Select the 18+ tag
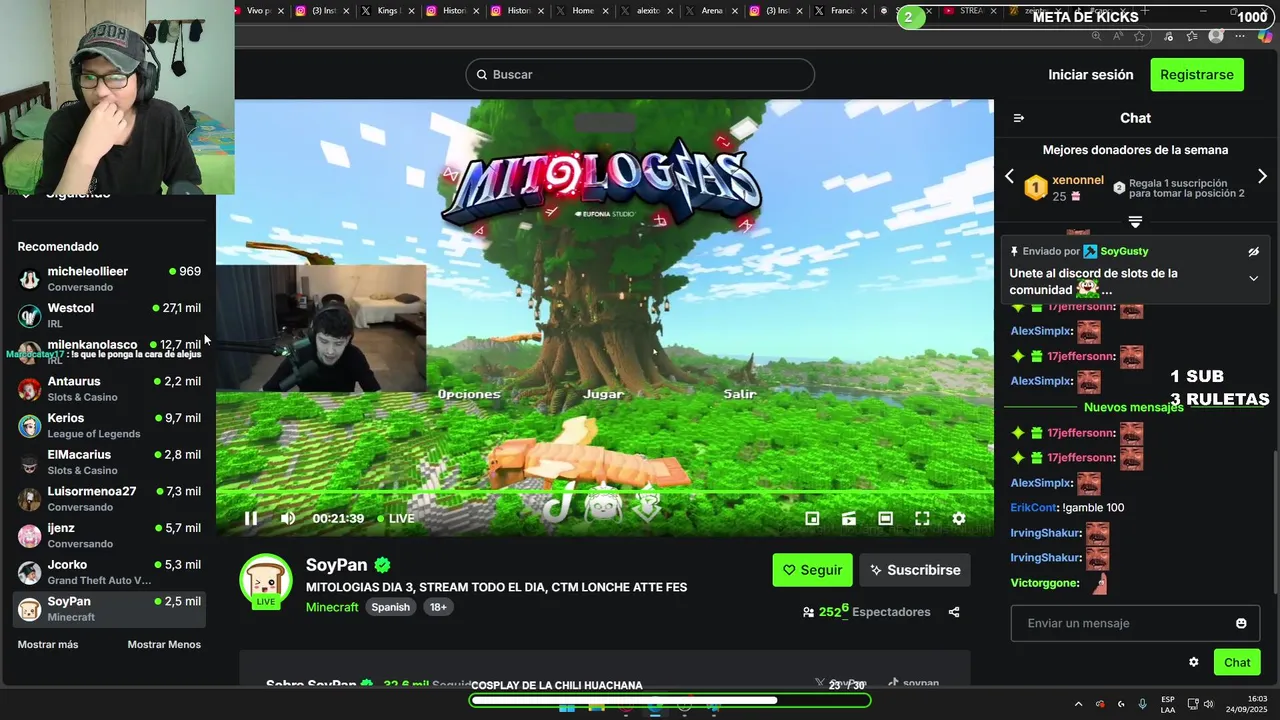 [x=438, y=607]
